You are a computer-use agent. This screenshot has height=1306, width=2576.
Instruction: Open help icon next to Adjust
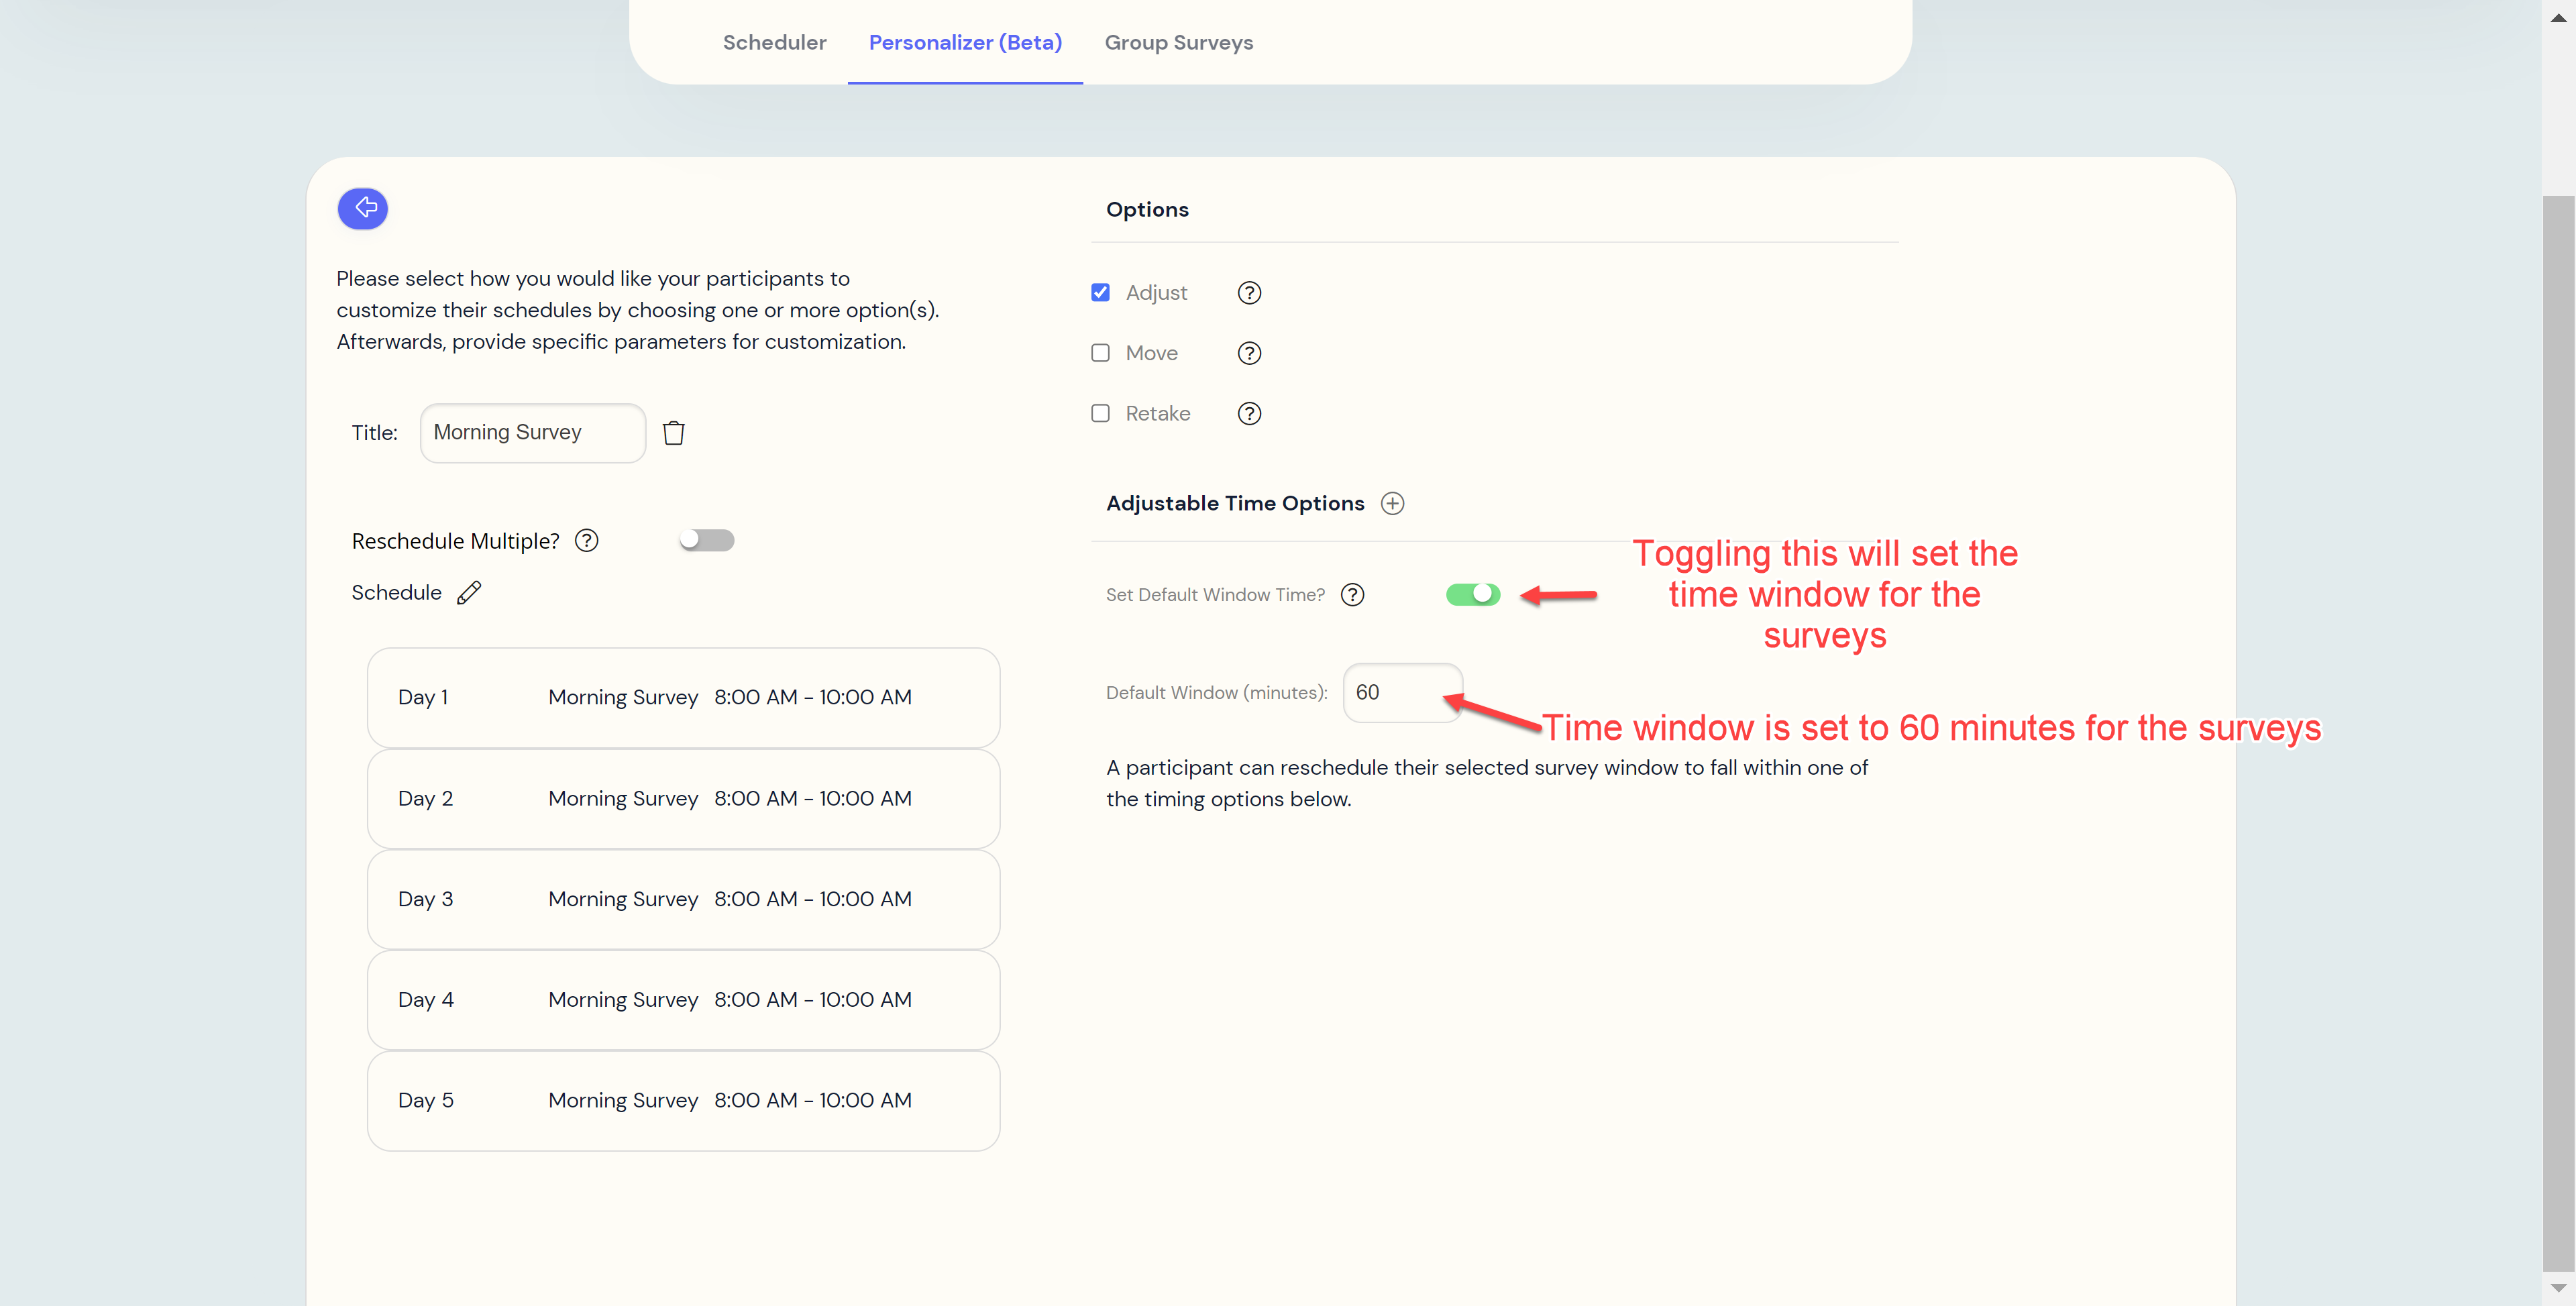coord(1249,293)
